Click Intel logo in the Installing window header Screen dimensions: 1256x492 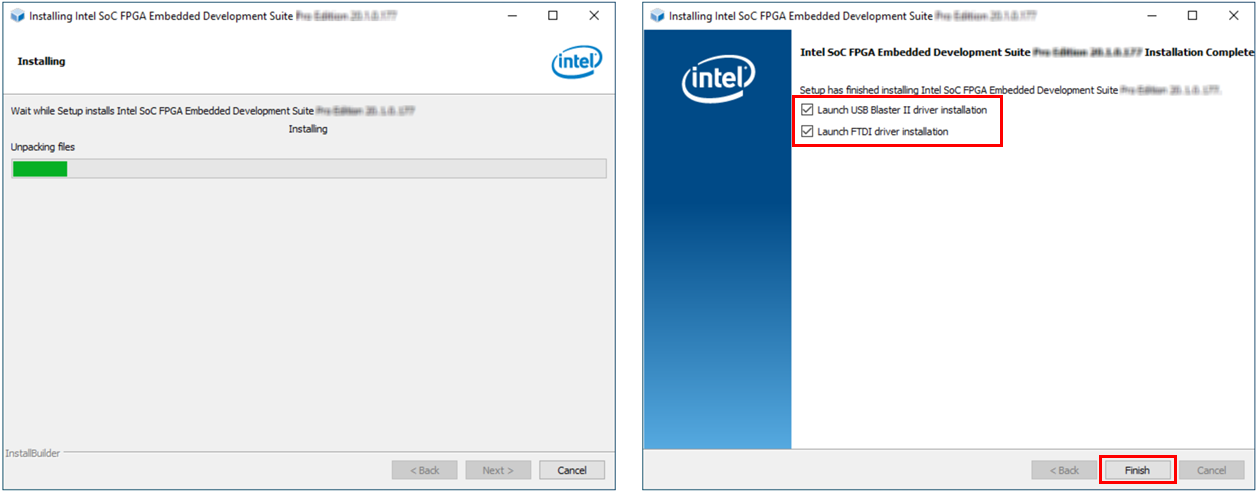tap(577, 62)
